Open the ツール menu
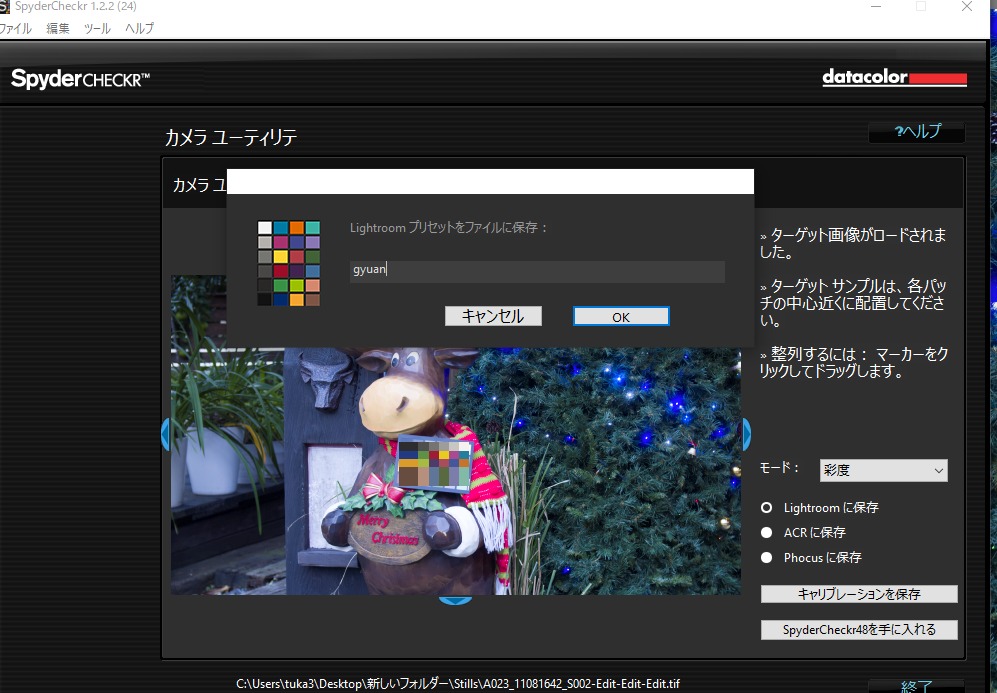The image size is (997, 693). pos(98,29)
